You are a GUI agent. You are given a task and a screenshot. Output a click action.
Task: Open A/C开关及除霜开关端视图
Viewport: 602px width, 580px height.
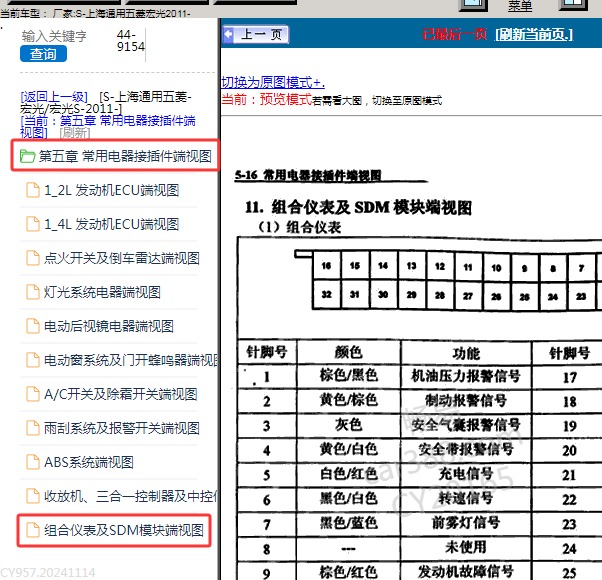click(x=121, y=394)
